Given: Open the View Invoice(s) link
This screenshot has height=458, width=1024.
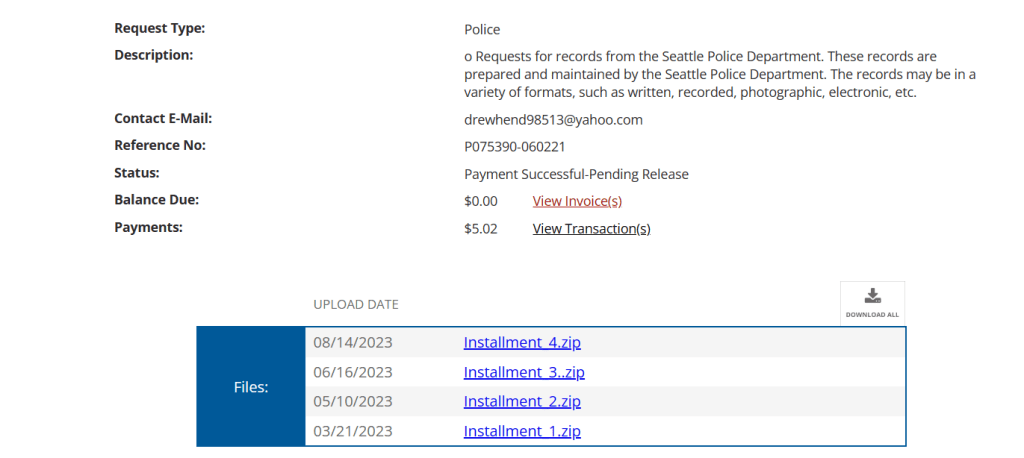Looking at the screenshot, I should 577,201.
